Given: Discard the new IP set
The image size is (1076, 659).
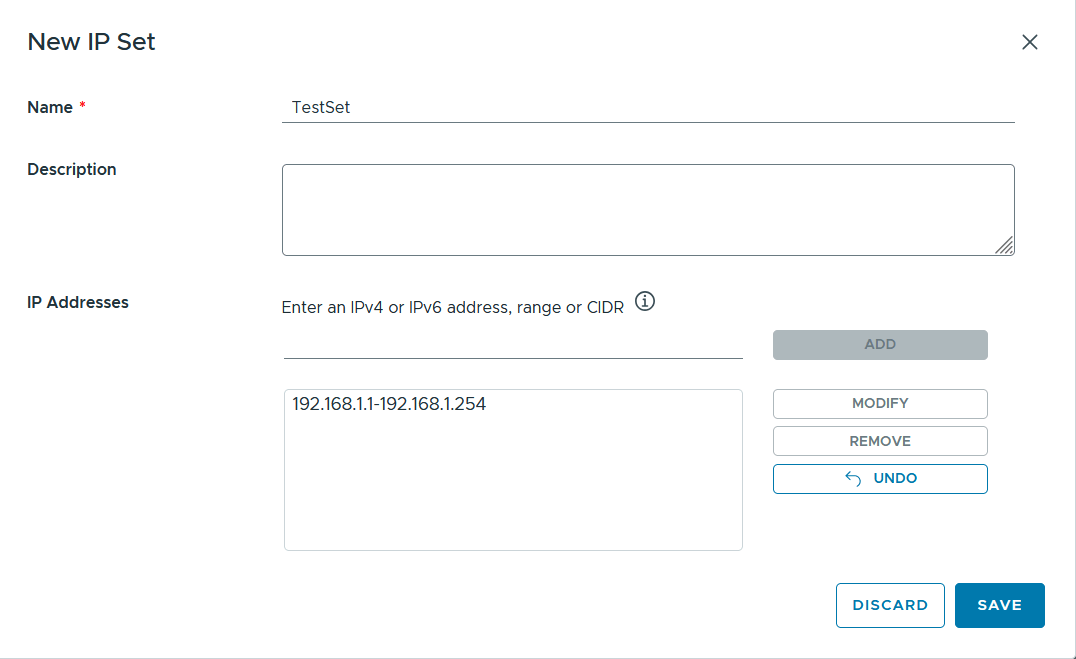Looking at the screenshot, I should pos(890,605).
